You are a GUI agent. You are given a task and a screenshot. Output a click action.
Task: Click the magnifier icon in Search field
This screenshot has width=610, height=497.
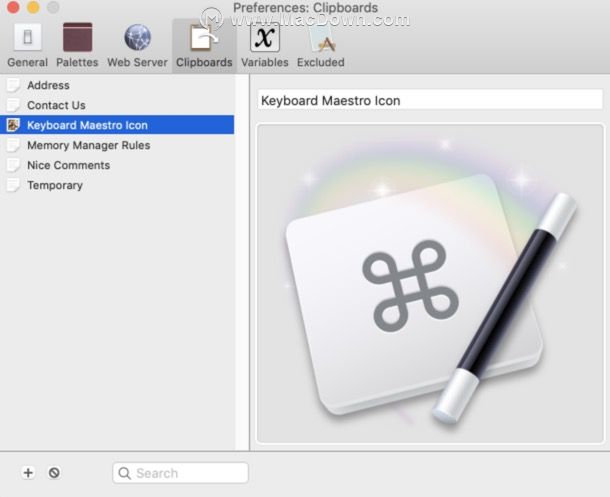click(x=124, y=473)
